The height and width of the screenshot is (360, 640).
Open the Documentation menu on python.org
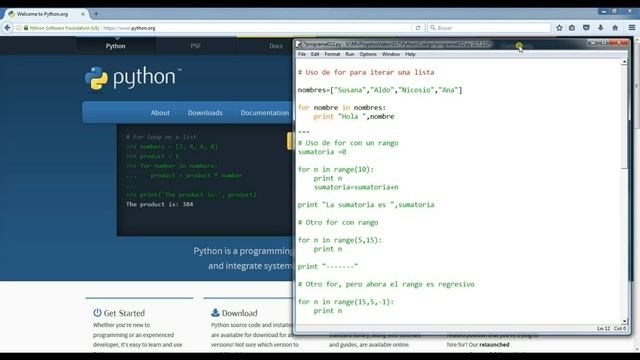pos(264,113)
